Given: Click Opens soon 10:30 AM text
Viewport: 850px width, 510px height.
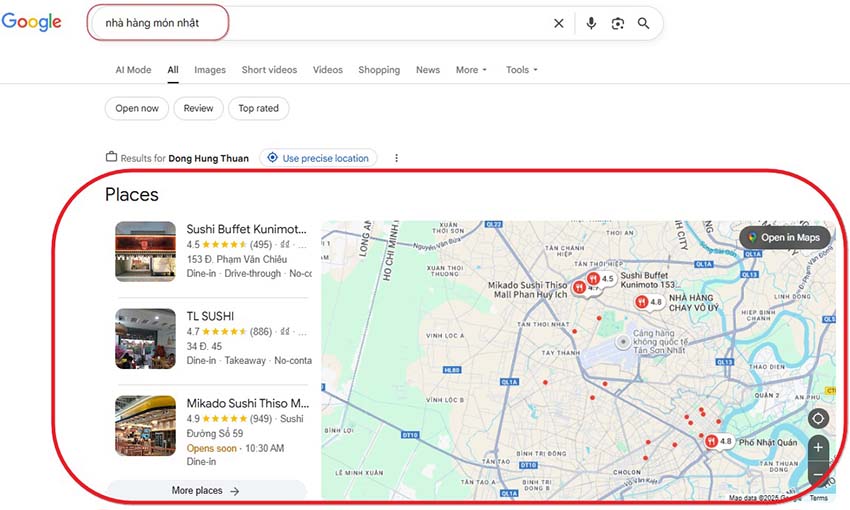Looking at the screenshot, I should (x=235, y=448).
